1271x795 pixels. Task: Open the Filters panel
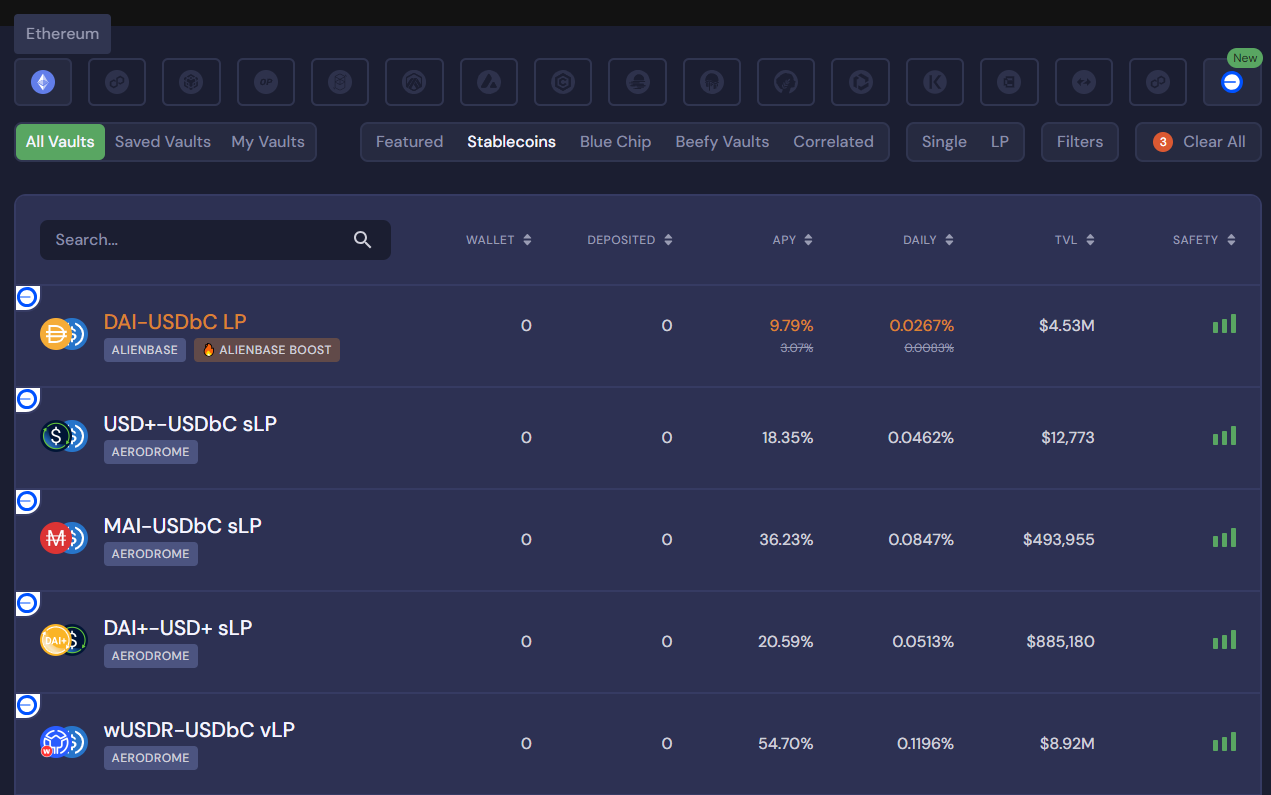[1080, 142]
